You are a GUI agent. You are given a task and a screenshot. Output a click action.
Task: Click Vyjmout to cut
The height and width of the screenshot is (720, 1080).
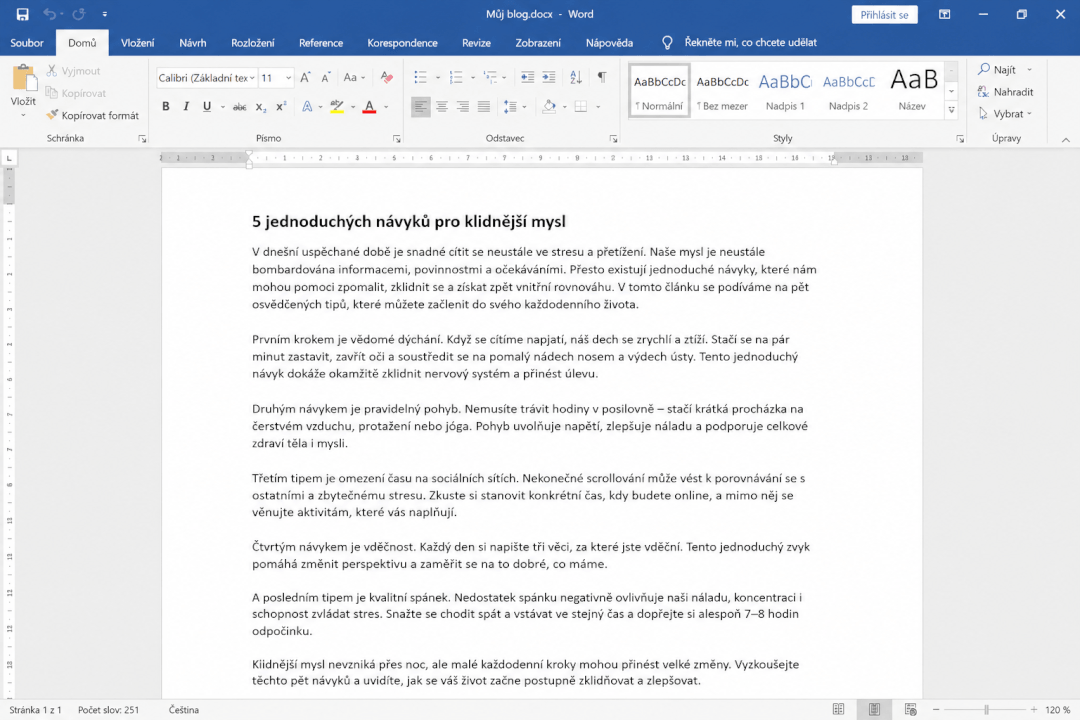(x=74, y=71)
